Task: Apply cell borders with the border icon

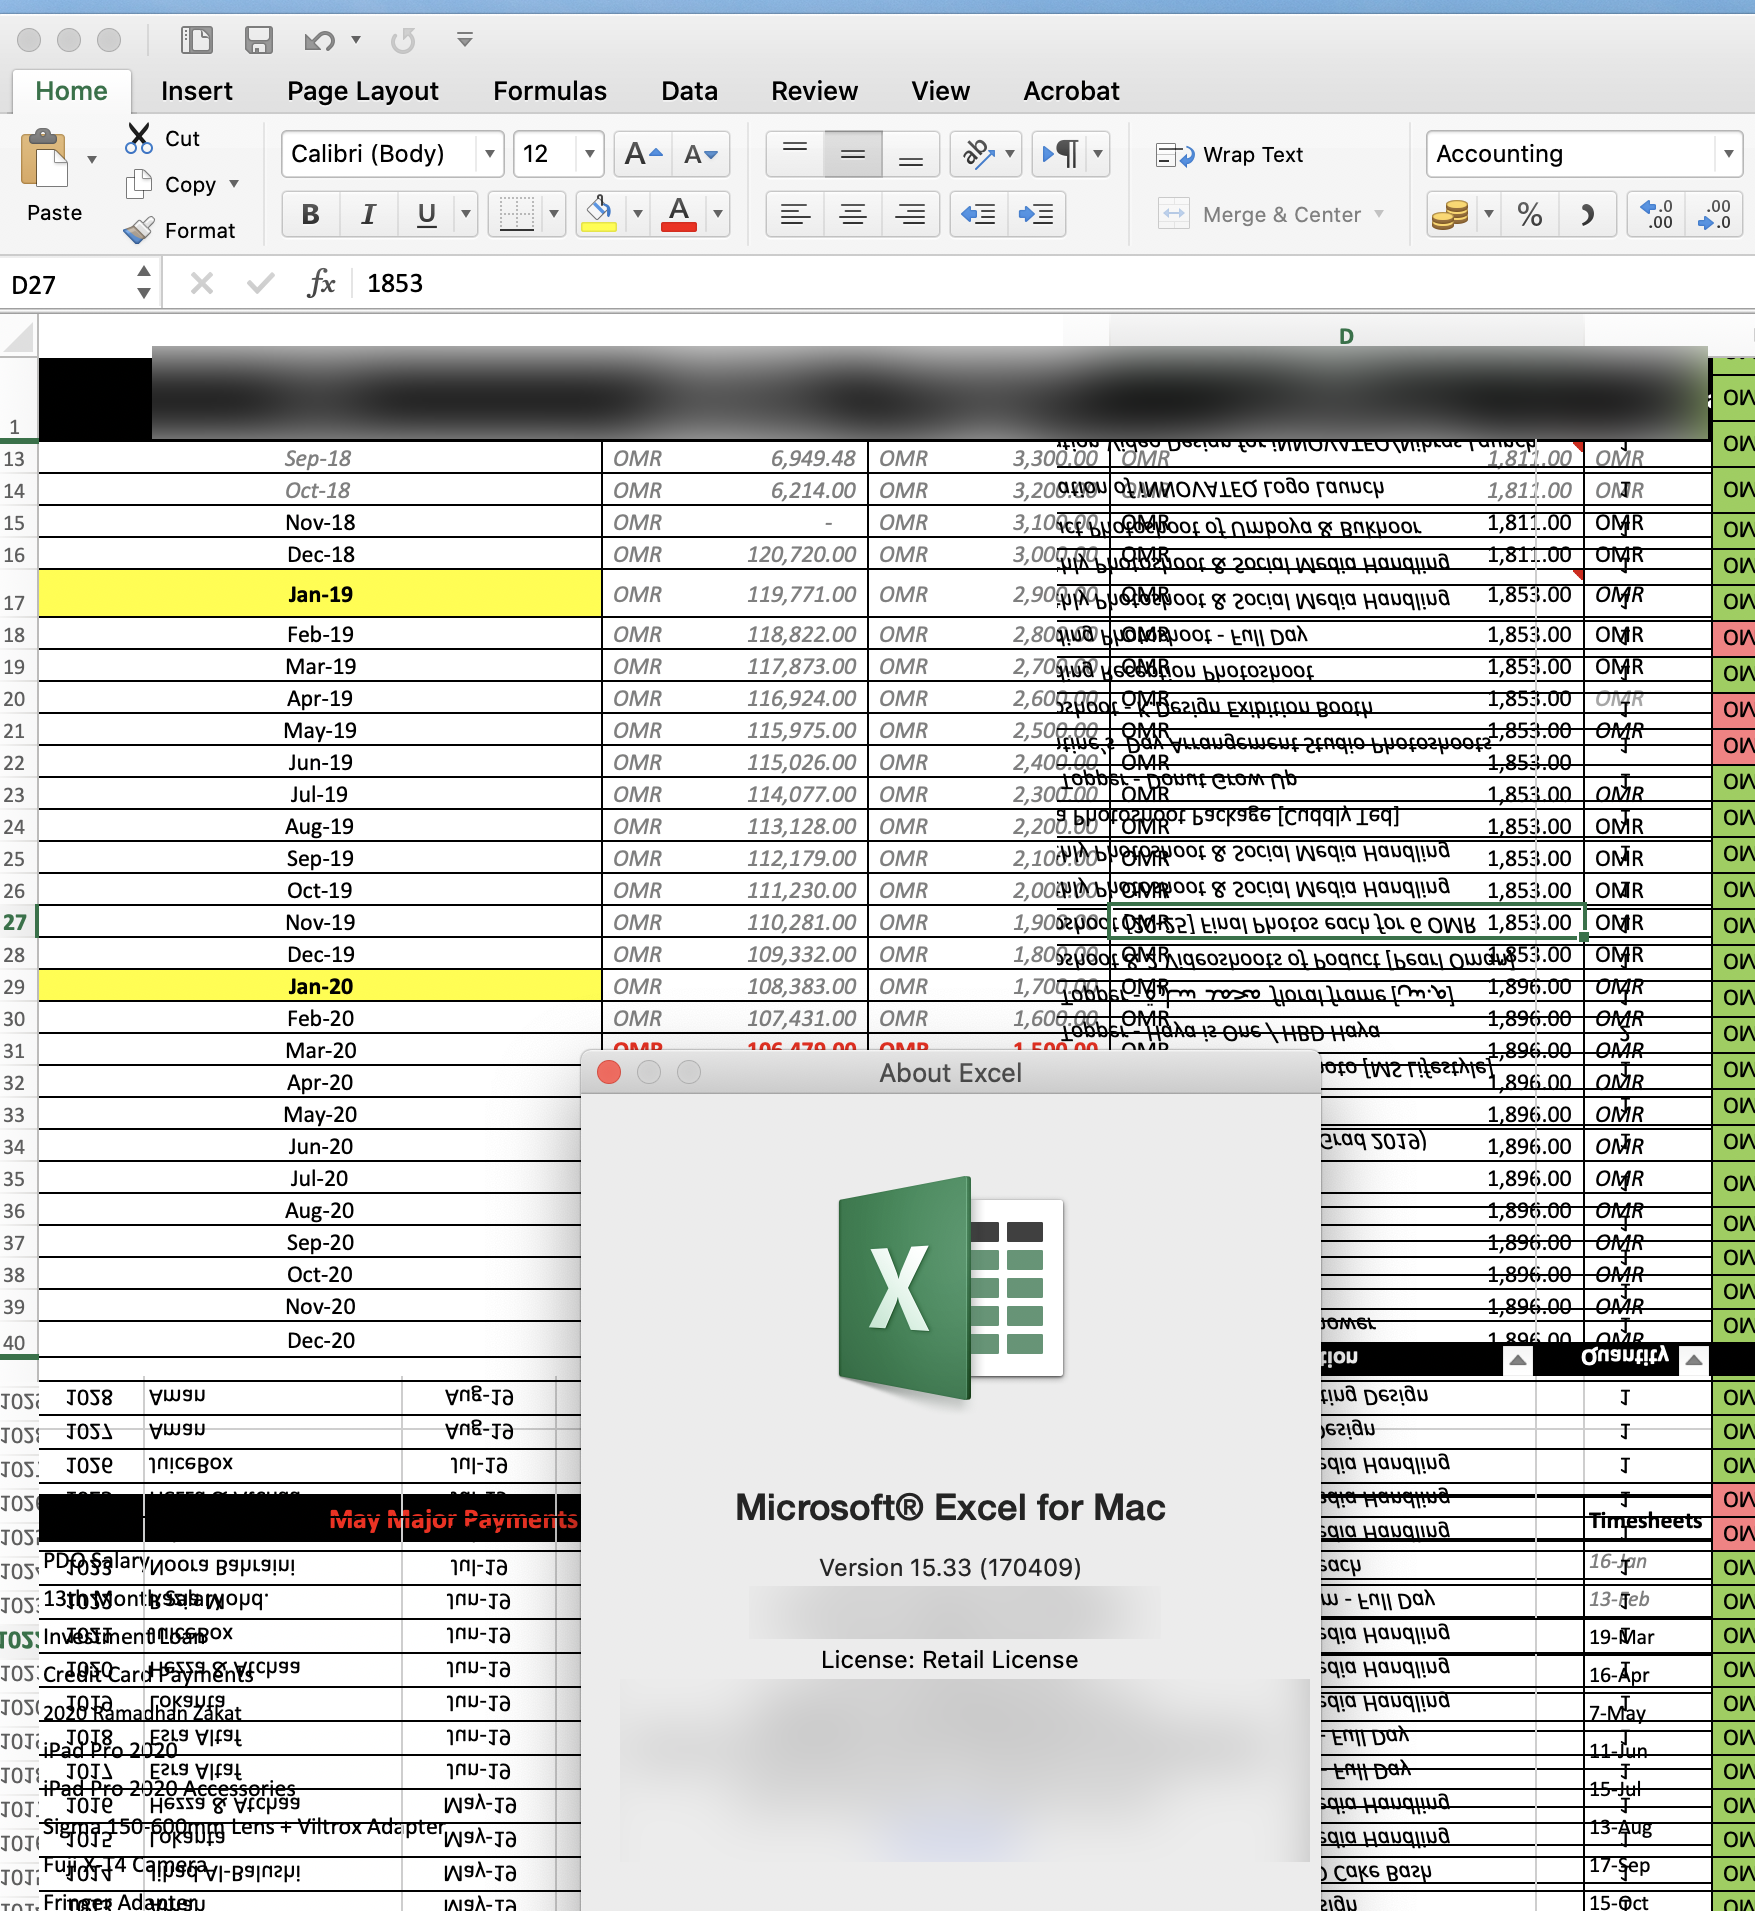Action: pyautogui.click(x=517, y=214)
